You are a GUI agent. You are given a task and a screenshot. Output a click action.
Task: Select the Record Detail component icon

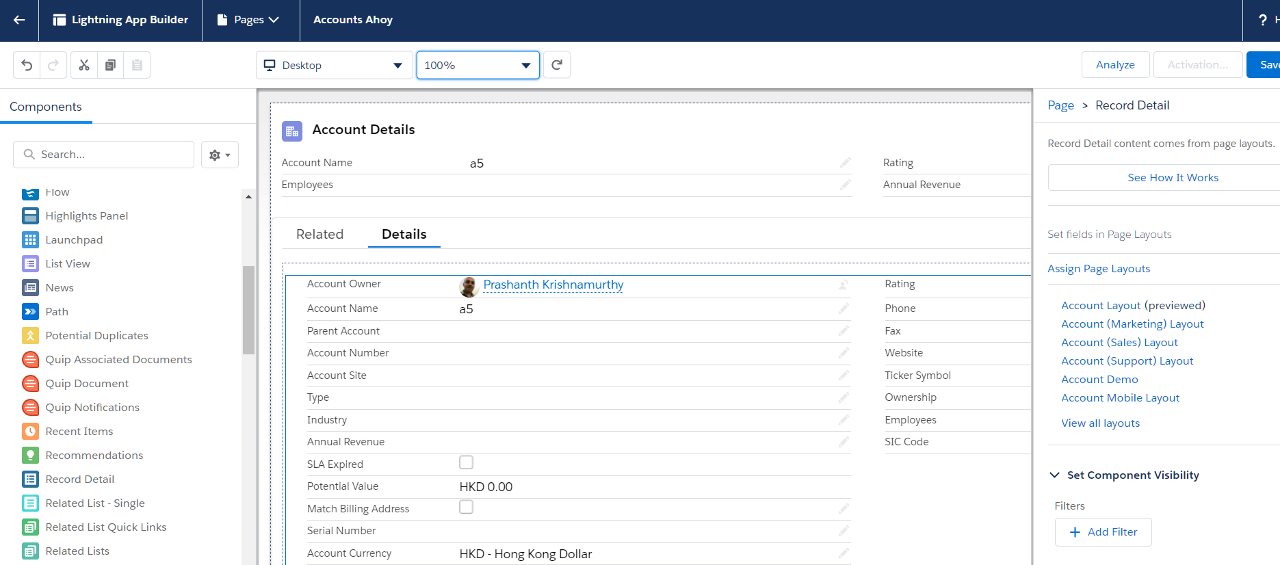(x=30, y=480)
